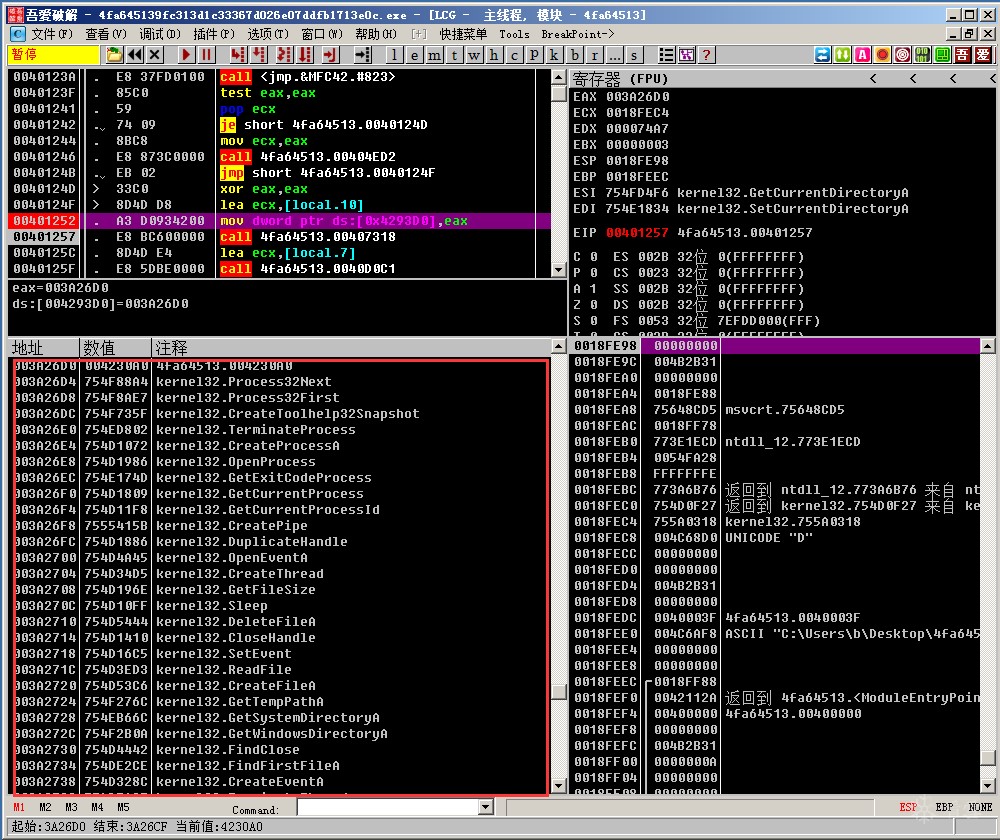Show executable modules via the 'e' button
The width and height of the screenshot is (1000, 840).
point(415,55)
